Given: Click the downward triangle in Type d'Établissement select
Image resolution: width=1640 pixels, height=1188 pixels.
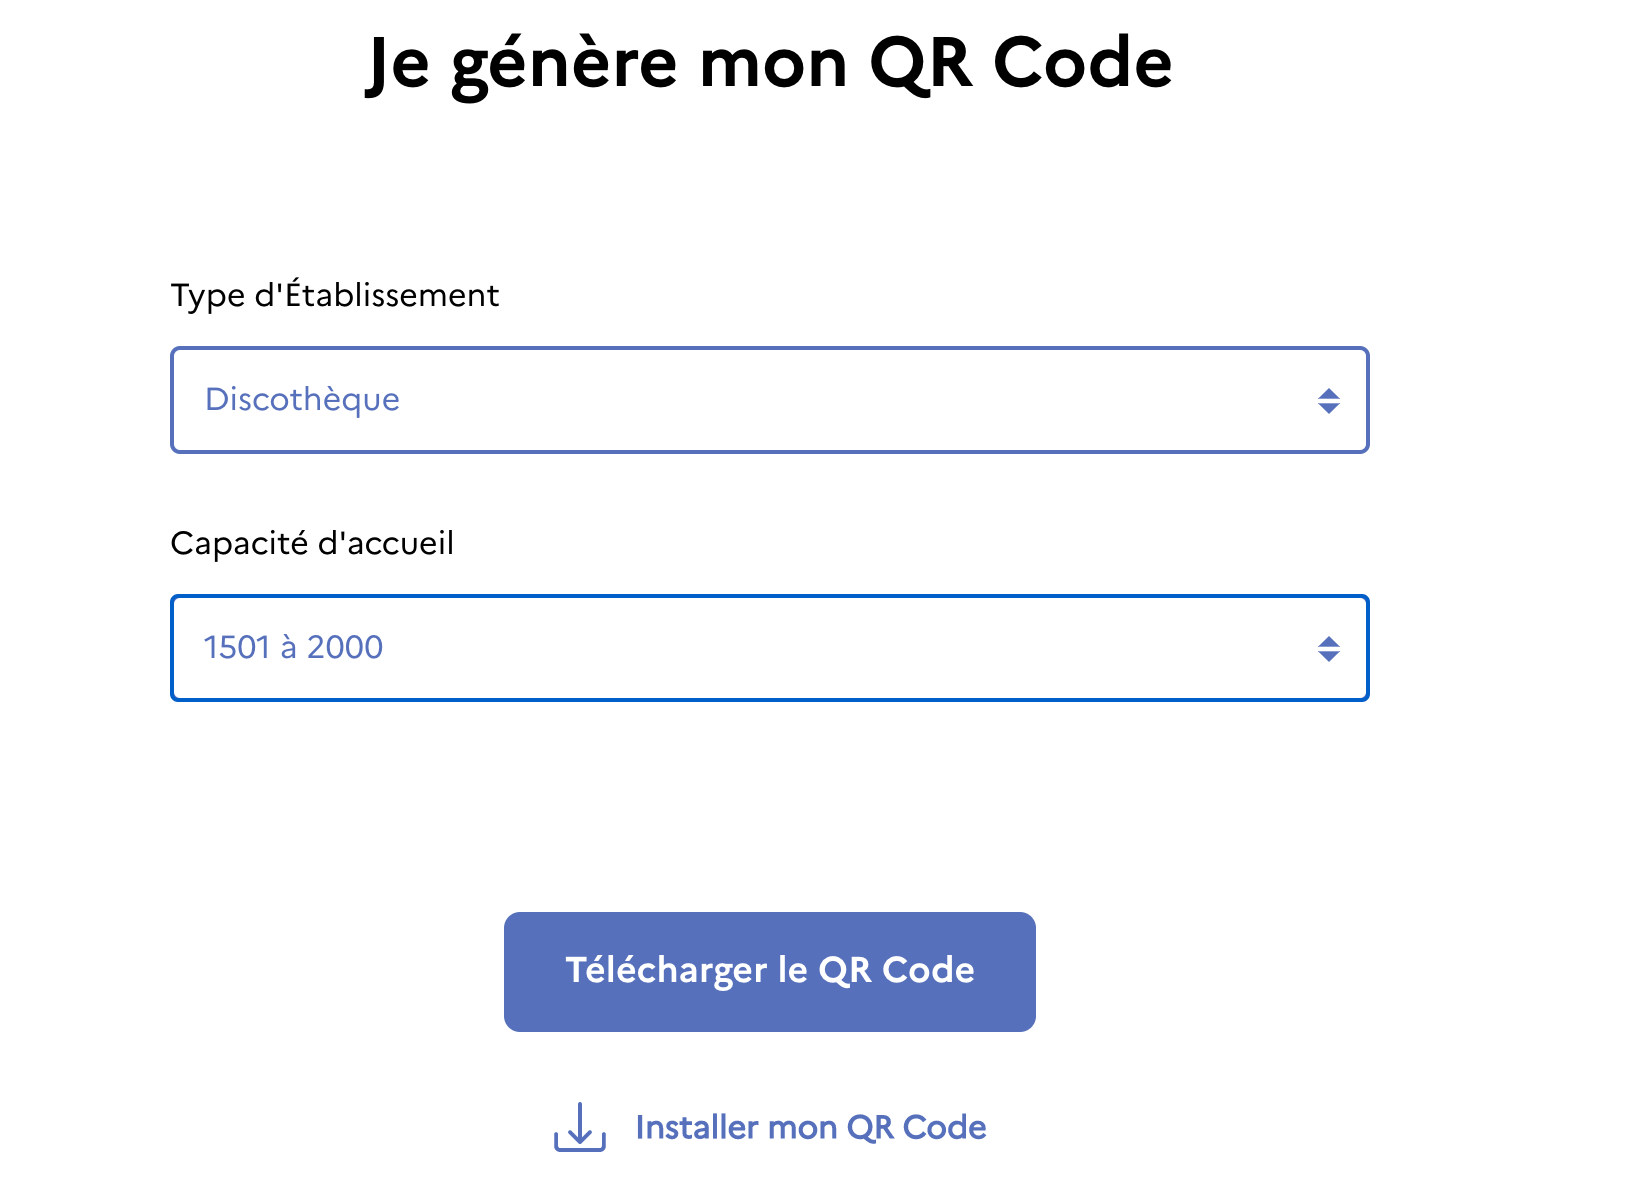Looking at the screenshot, I should [x=1328, y=408].
